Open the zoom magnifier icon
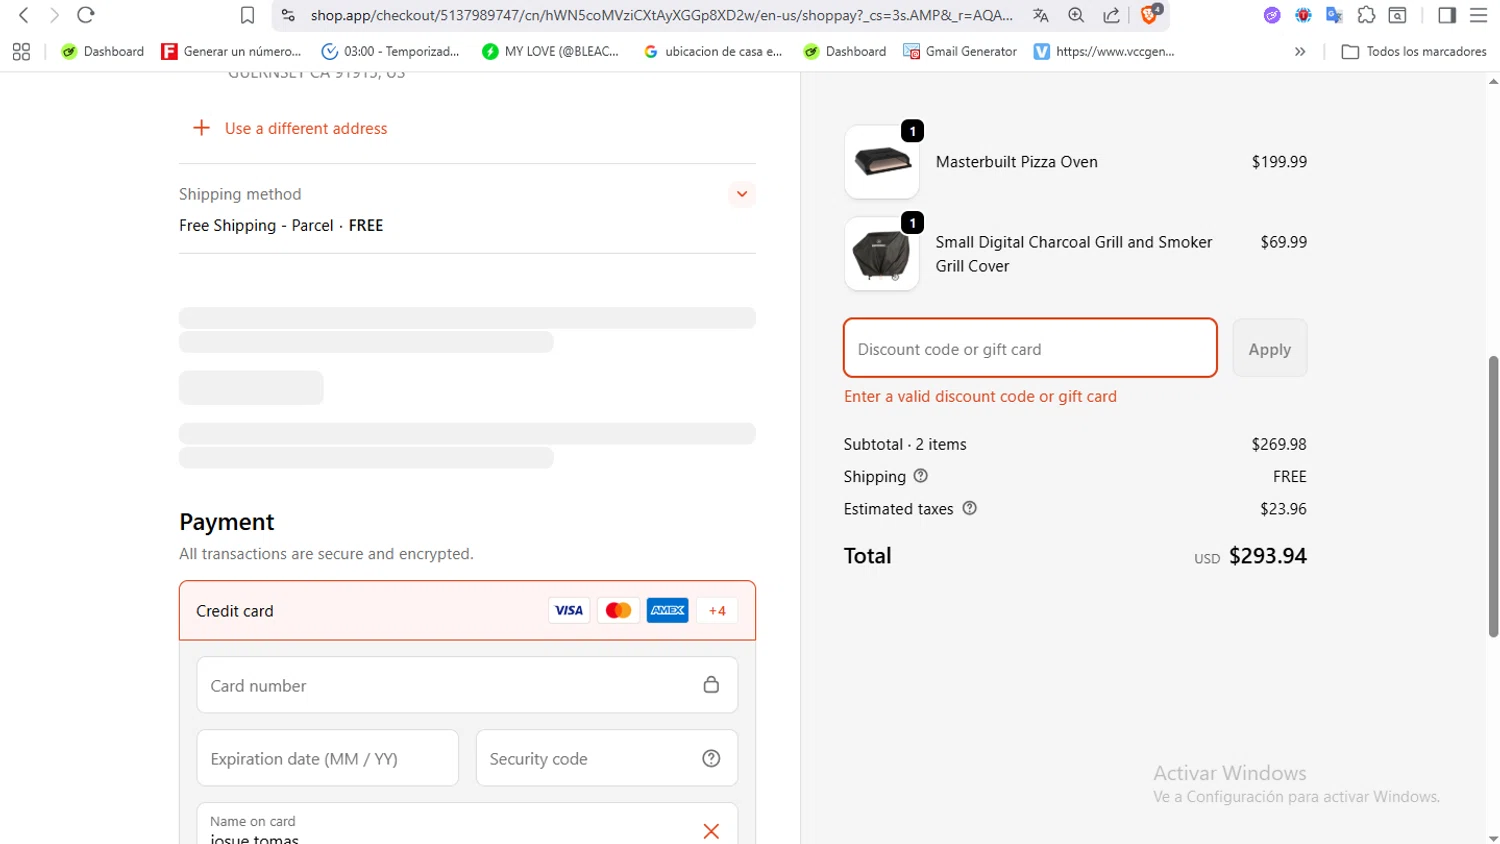1500x844 pixels. click(1076, 15)
